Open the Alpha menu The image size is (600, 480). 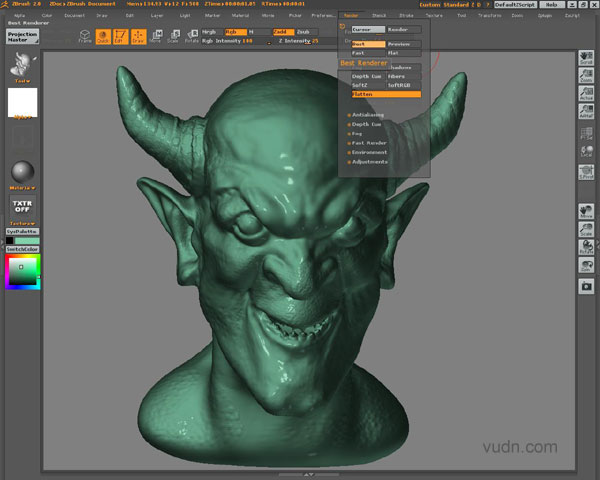pos(20,16)
